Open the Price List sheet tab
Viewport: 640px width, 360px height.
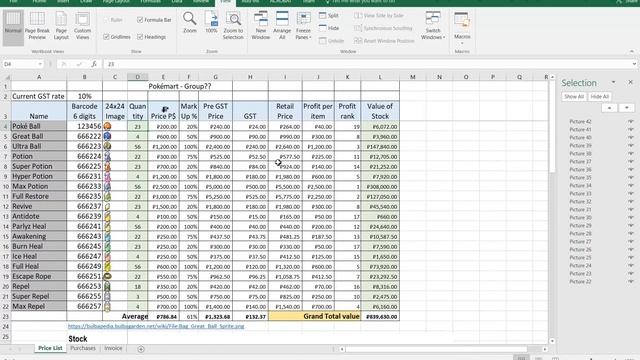point(50,348)
